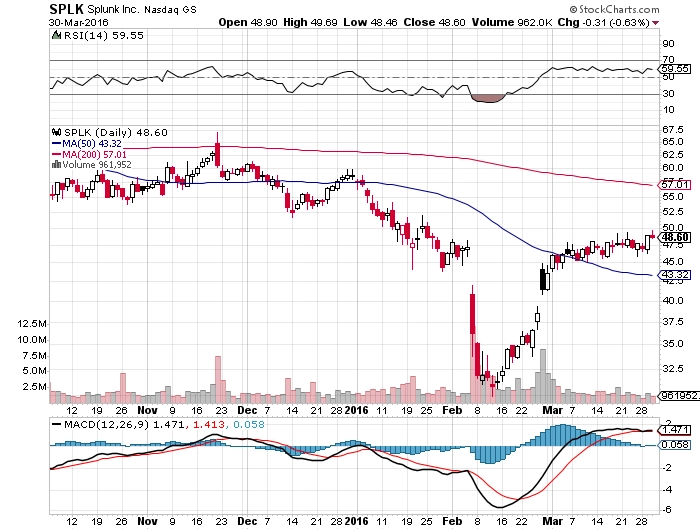Click the 90 RSI axis label
Screen dimensions: 700x530
tap(668, 44)
